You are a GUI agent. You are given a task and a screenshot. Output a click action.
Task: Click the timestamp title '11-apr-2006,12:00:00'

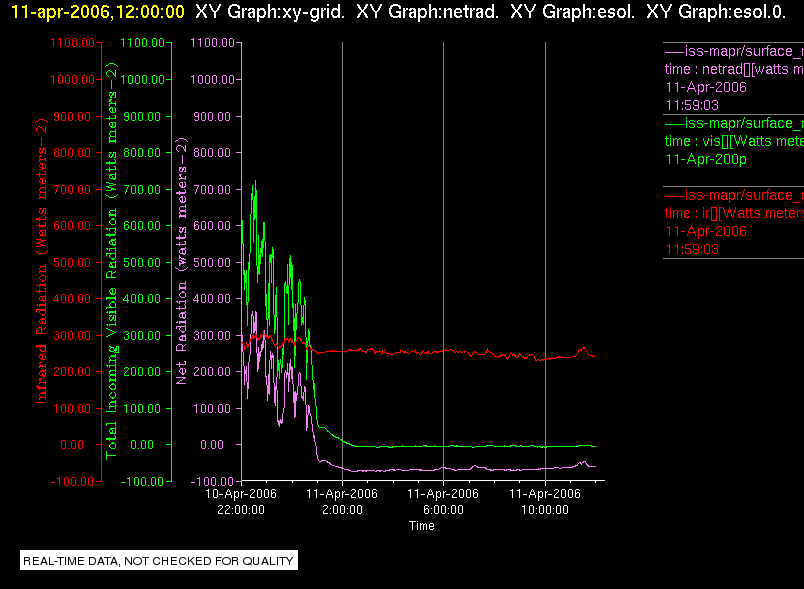(x=97, y=11)
